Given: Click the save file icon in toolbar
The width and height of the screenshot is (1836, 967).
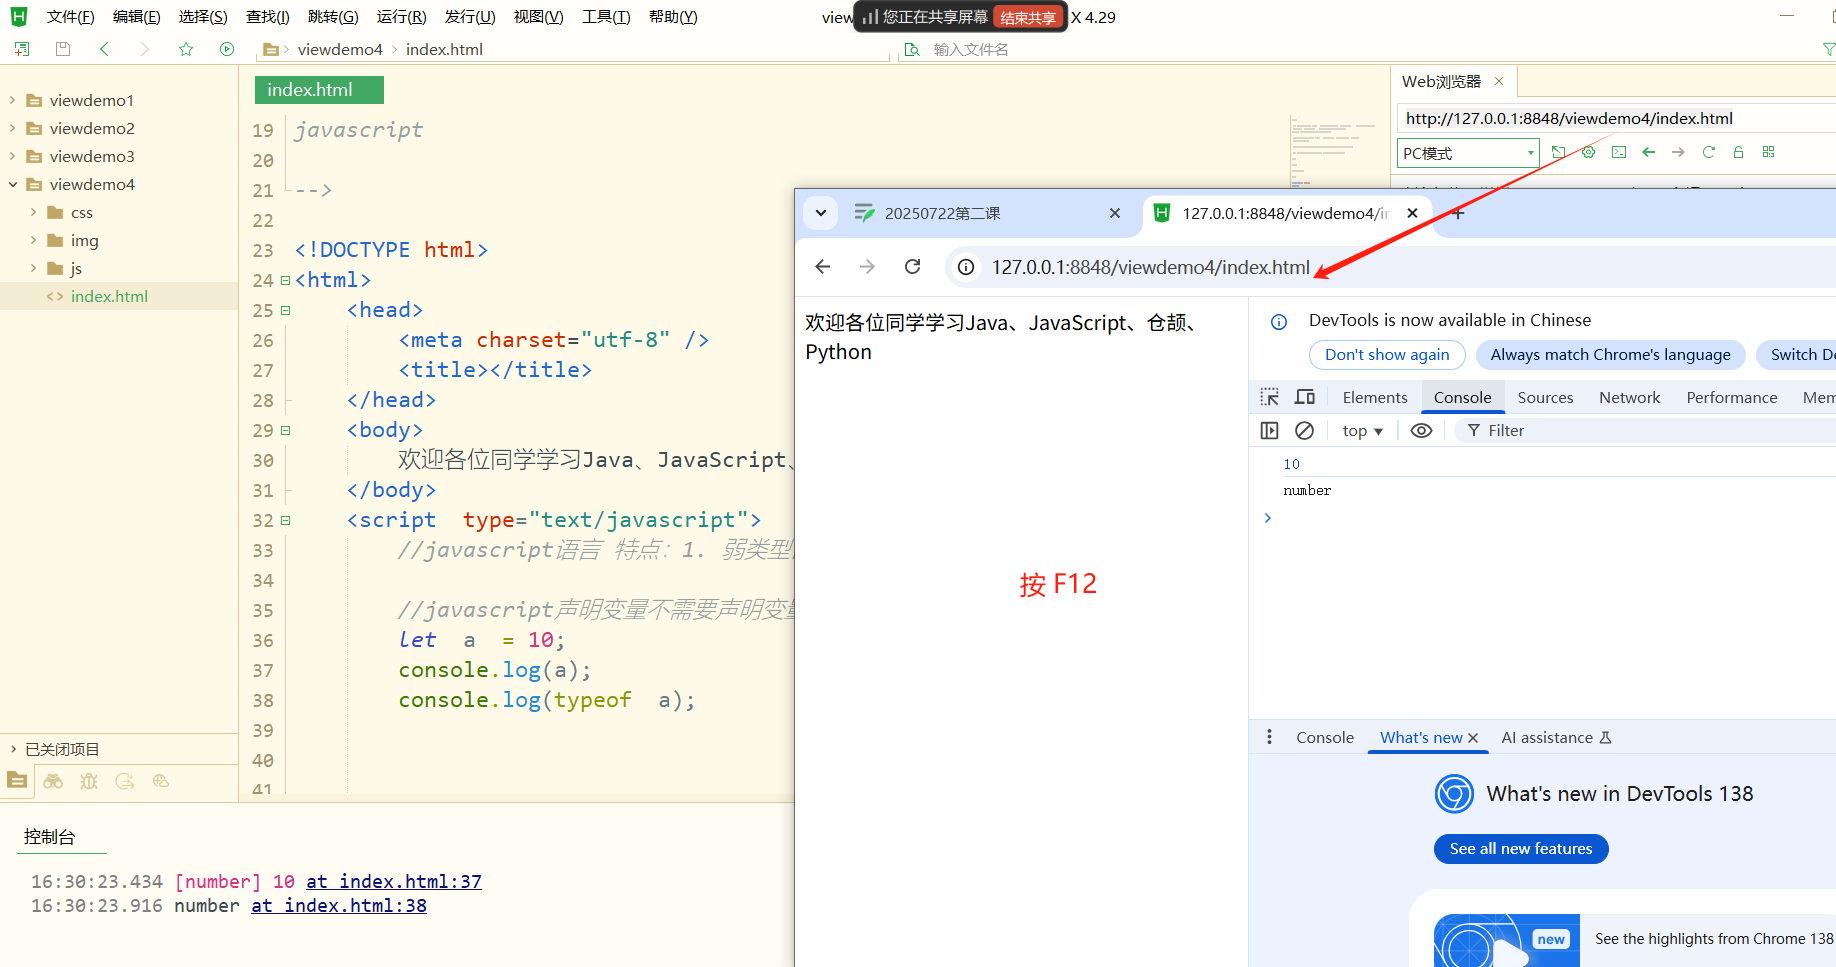Looking at the screenshot, I should tap(63, 49).
